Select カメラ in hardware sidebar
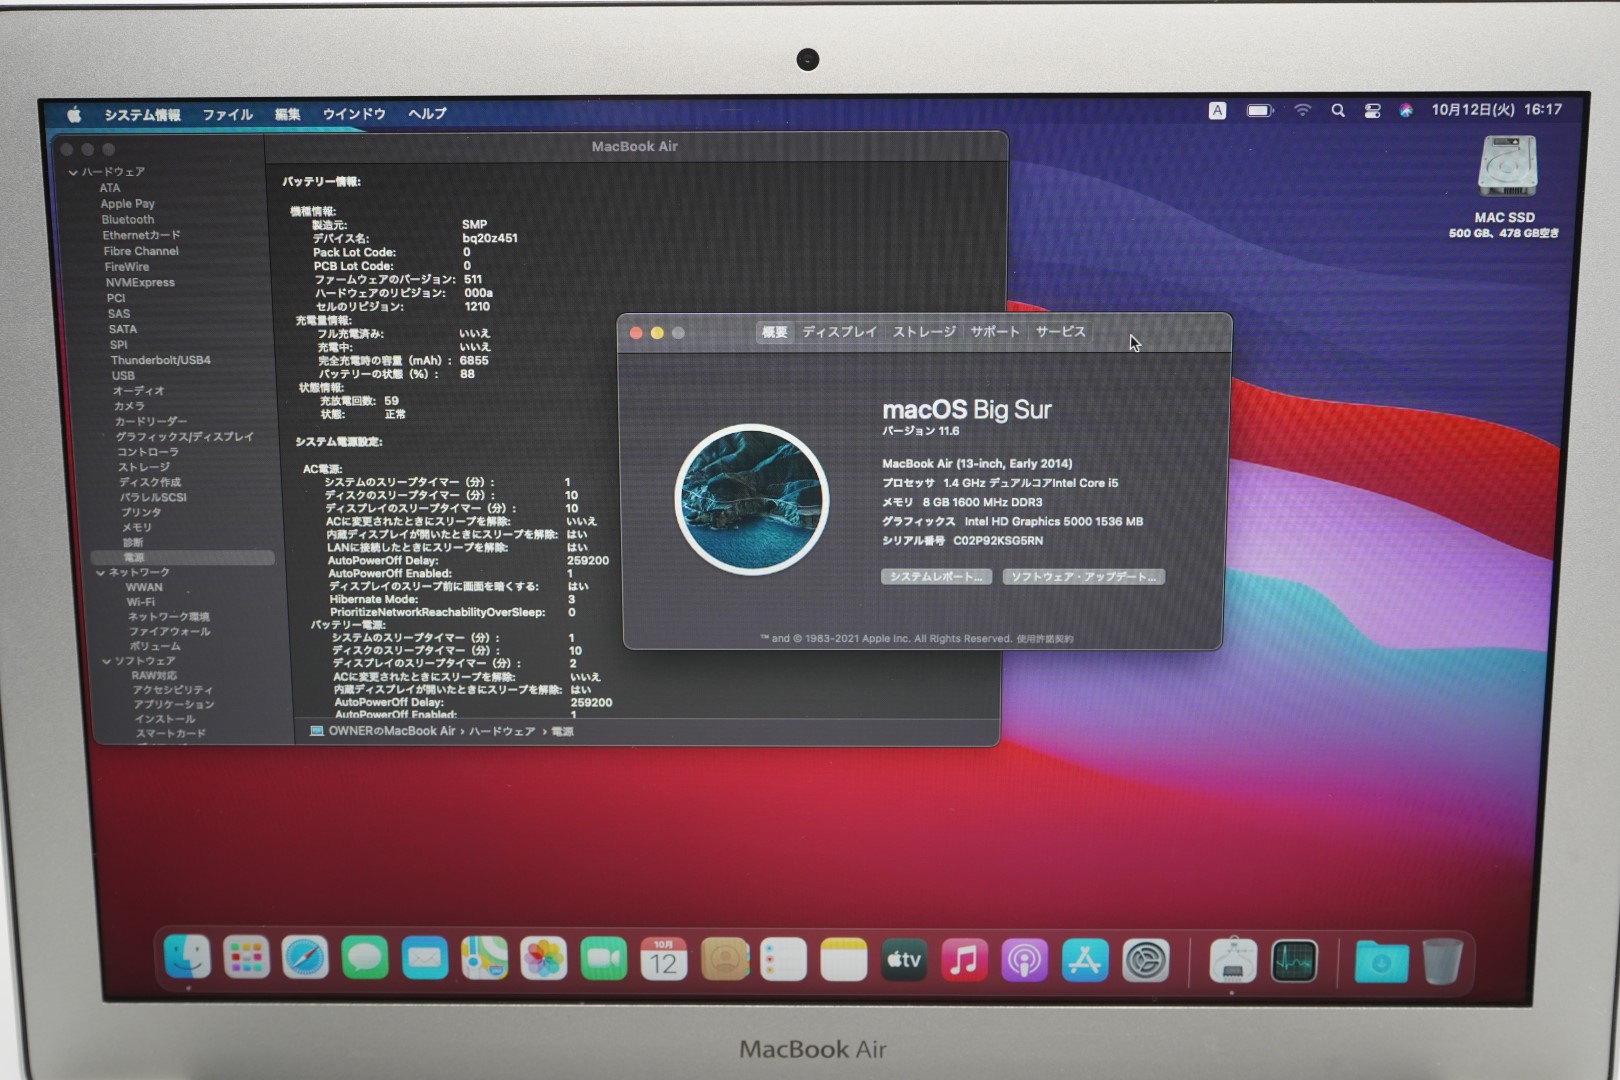The width and height of the screenshot is (1620, 1080). click(129, 406)
